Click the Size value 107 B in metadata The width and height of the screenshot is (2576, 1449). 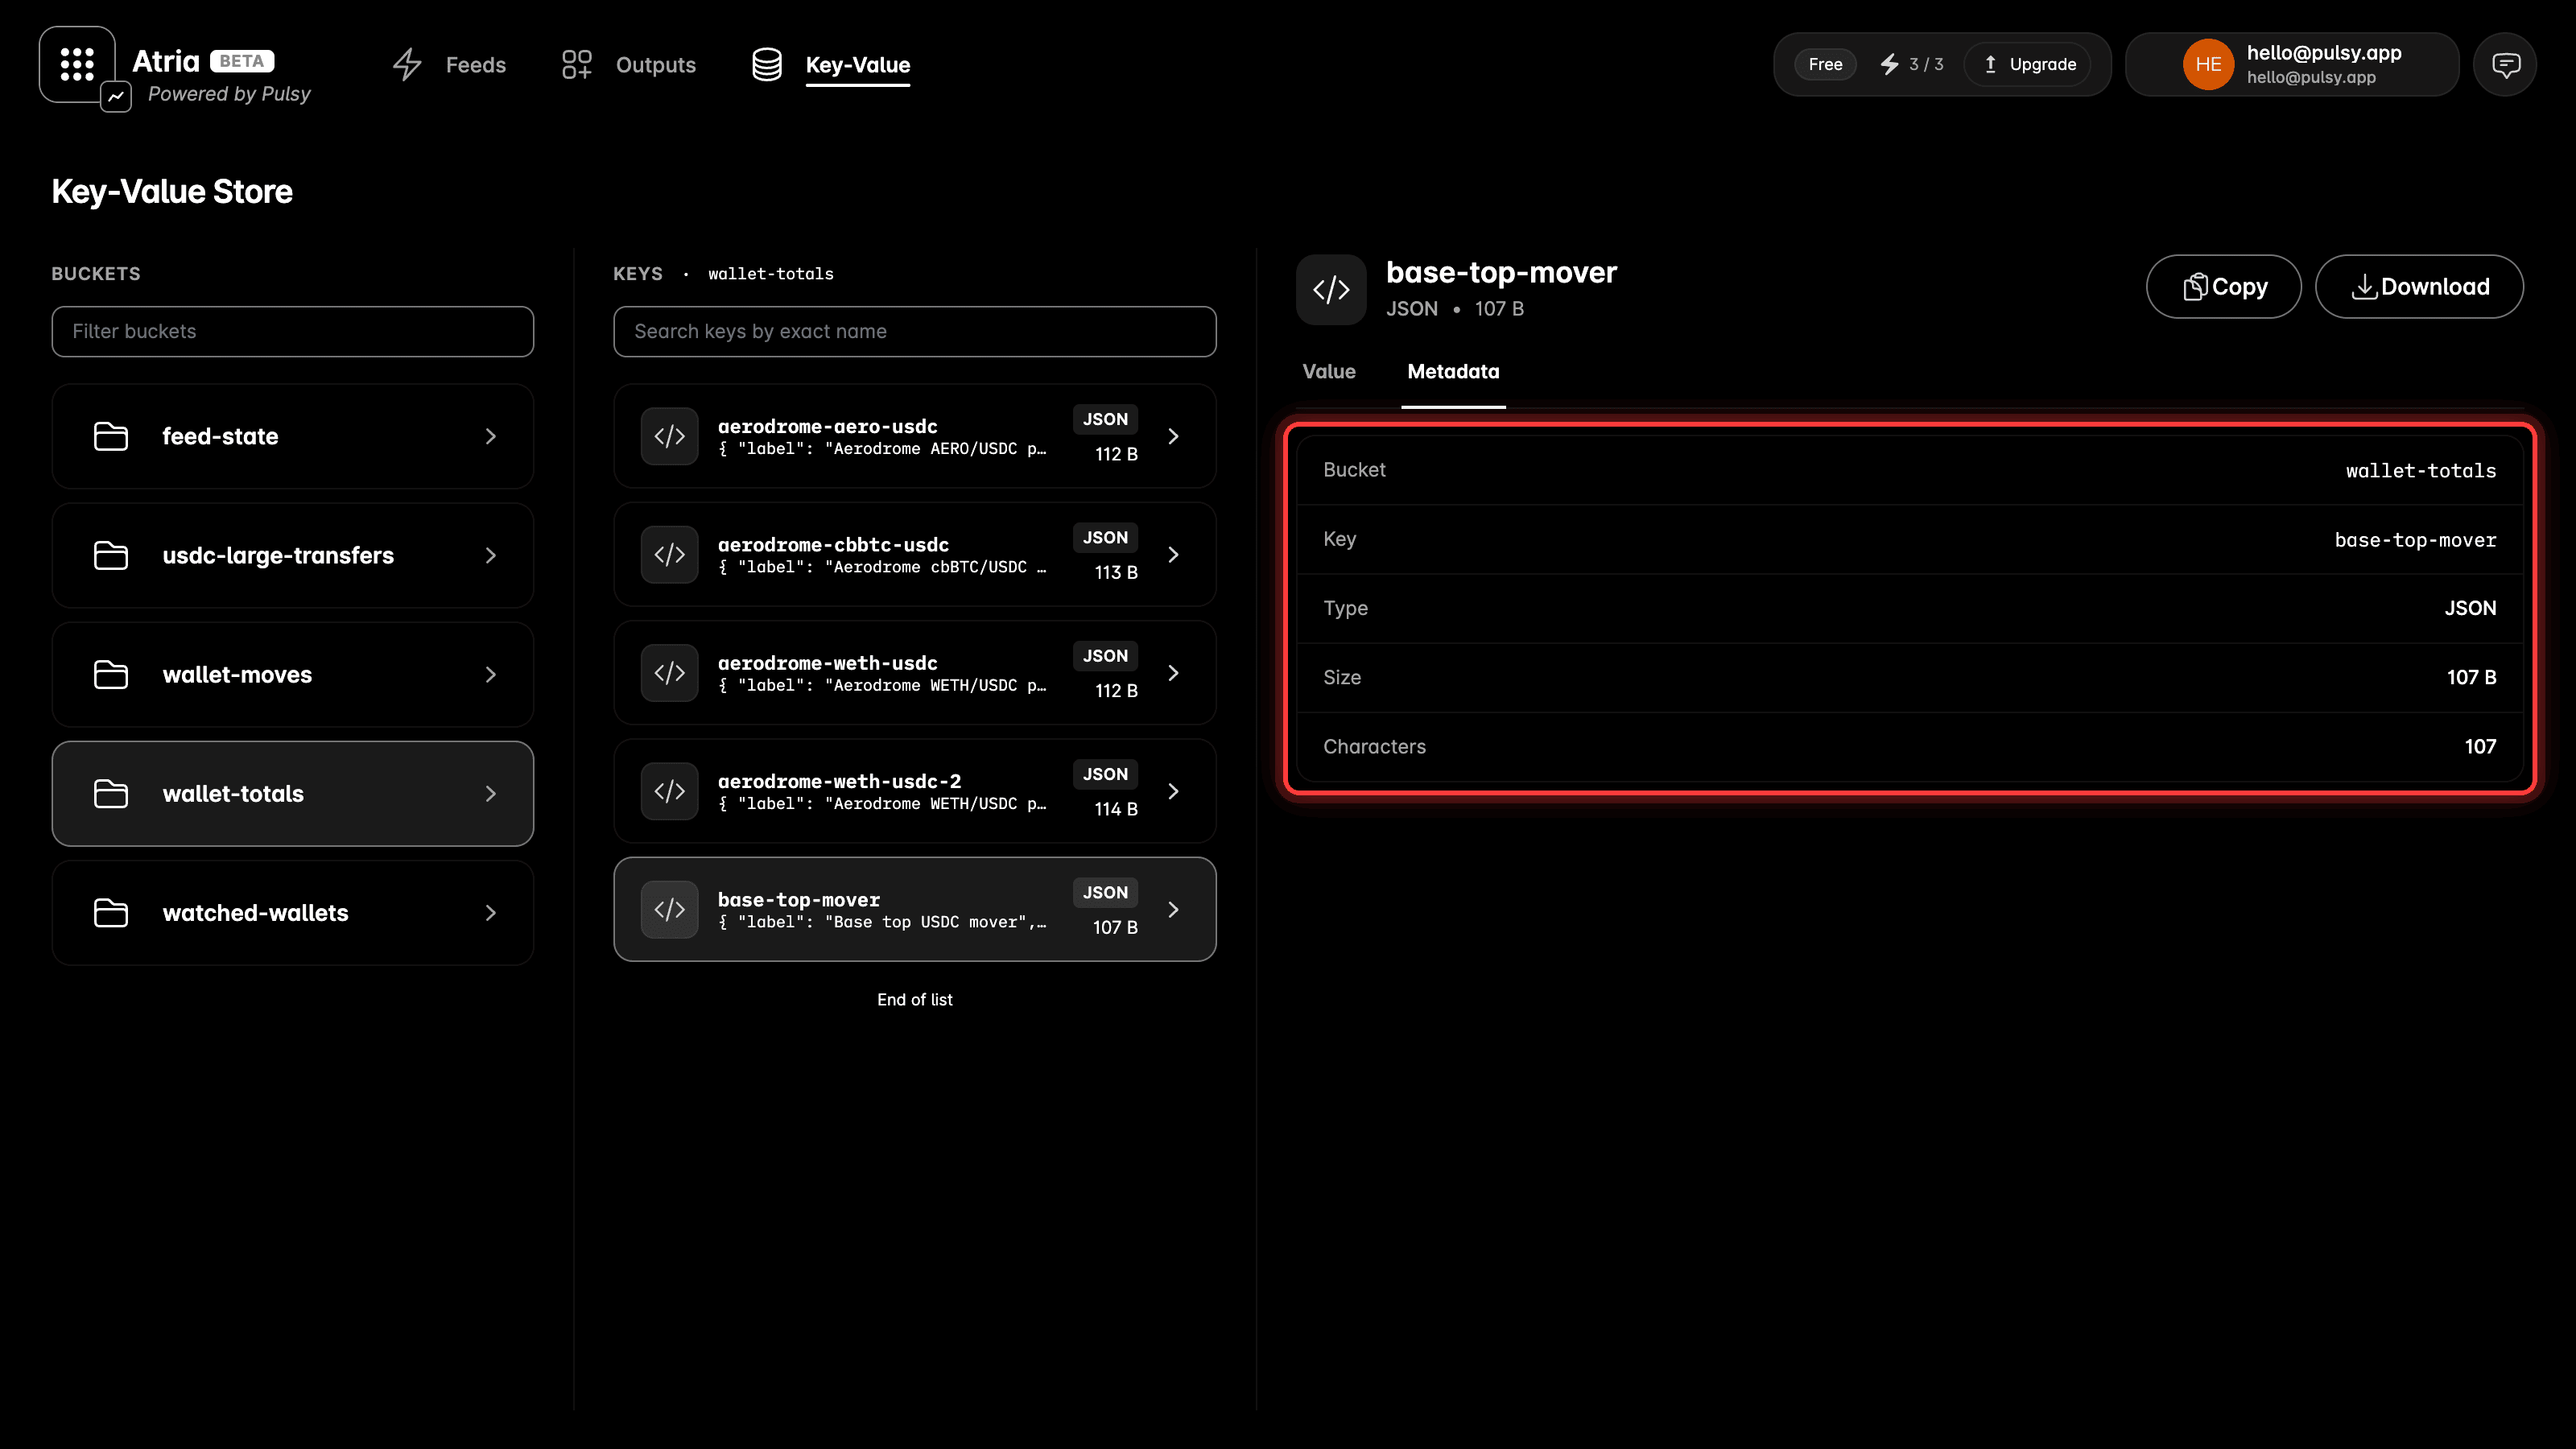point(2471,677)
